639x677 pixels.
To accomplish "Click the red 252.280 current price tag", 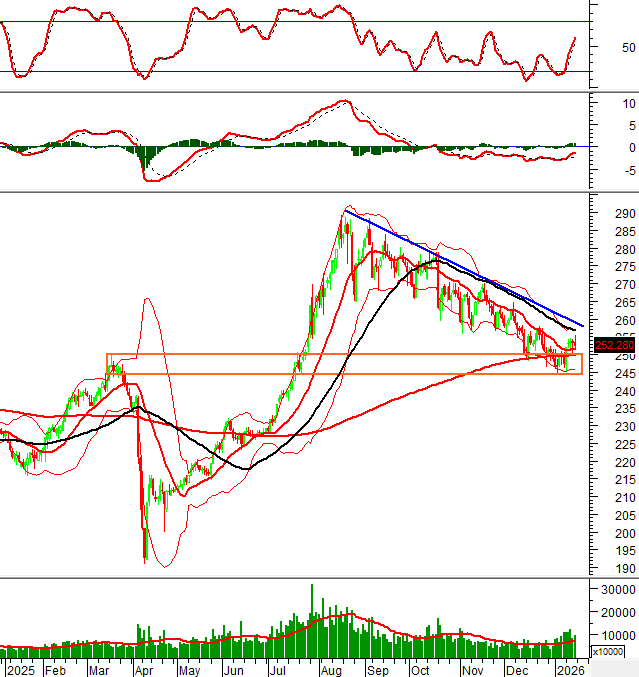I will pyautogui.click(x=614, y=345).
